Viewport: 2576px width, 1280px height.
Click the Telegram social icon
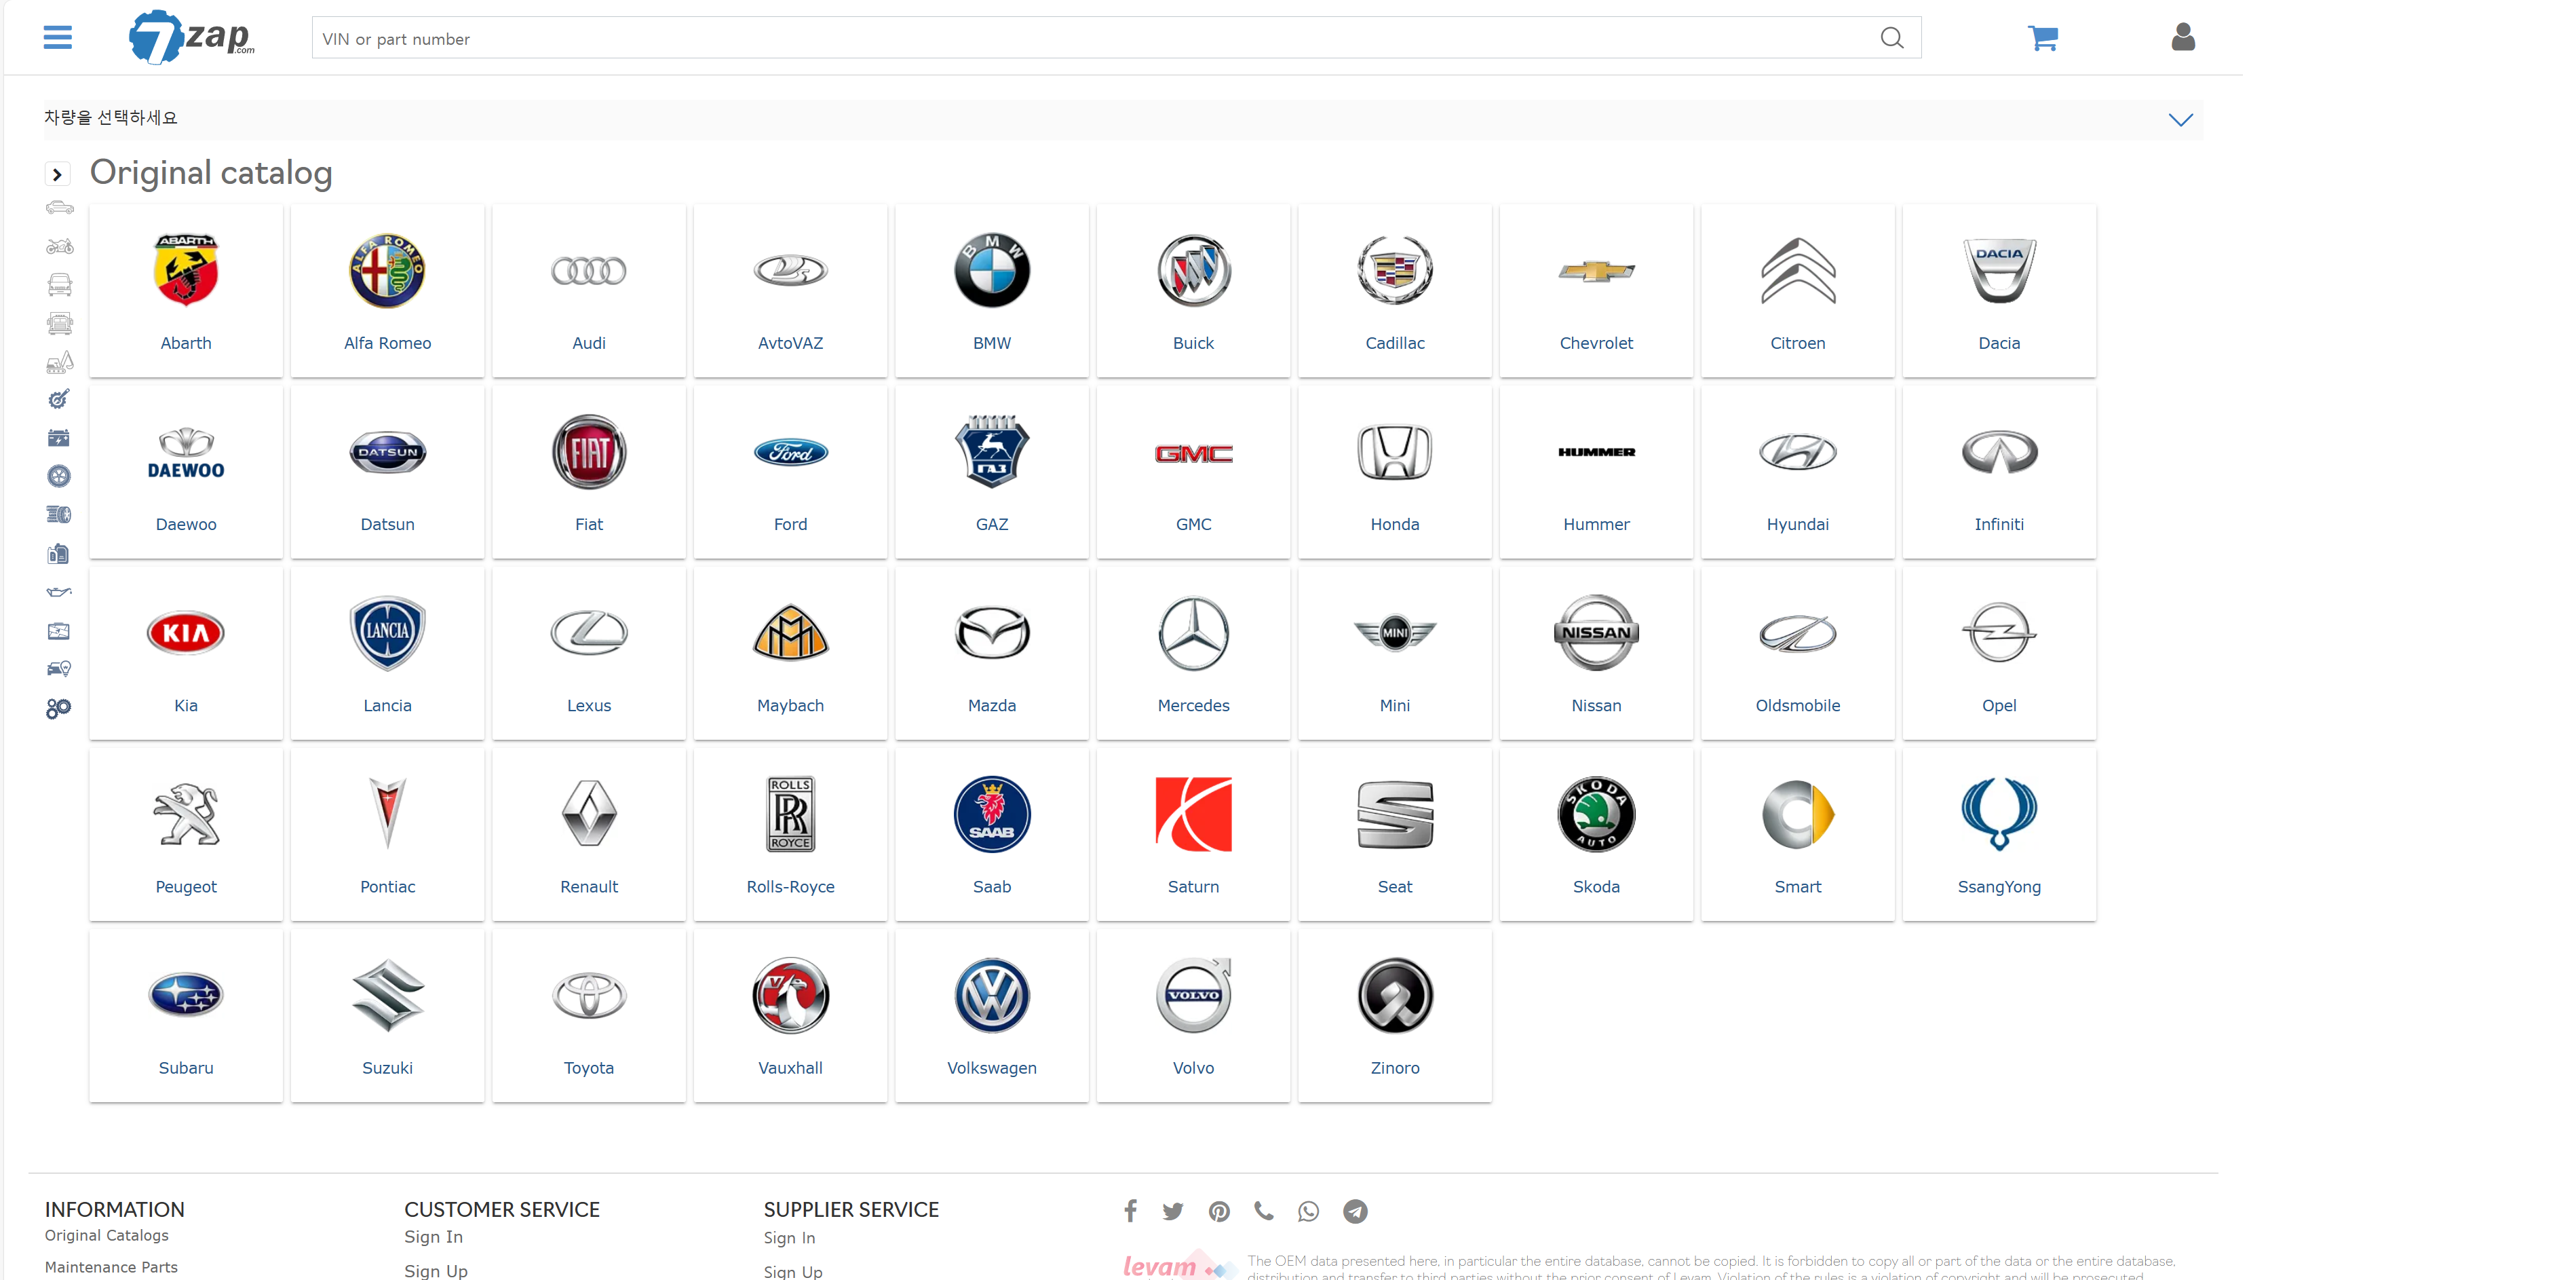[1355, 1211]
